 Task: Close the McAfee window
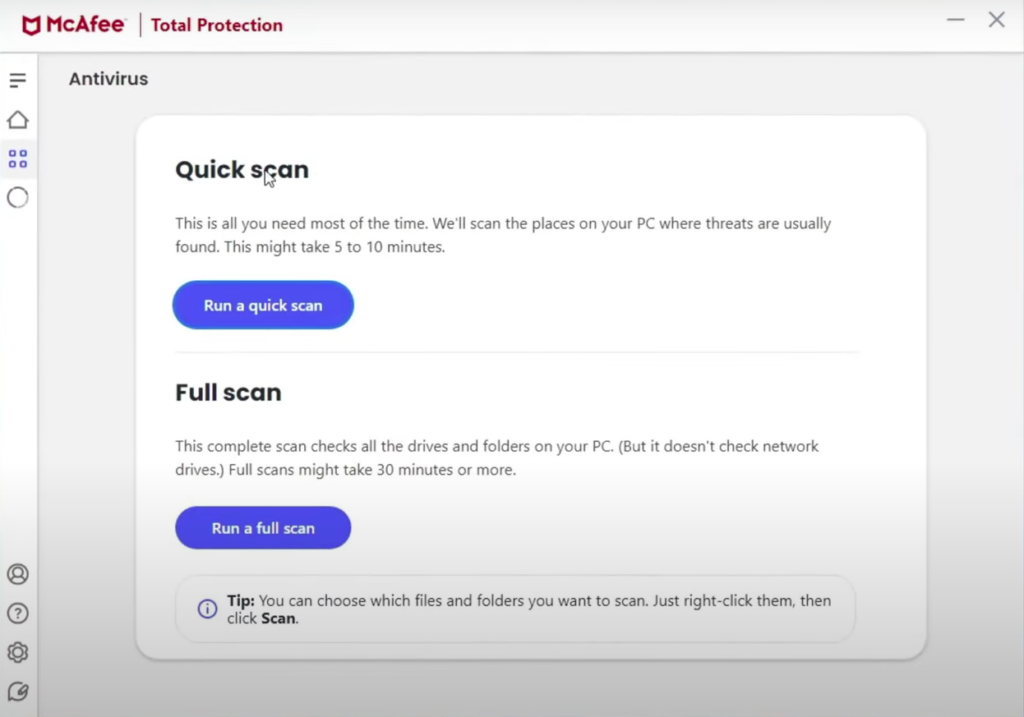click(x=996, y=20)
